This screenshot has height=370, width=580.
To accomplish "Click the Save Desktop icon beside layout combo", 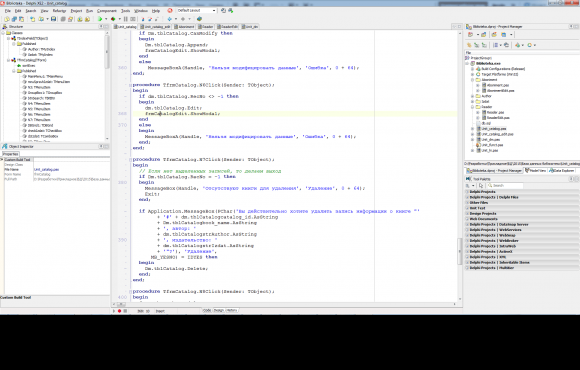I will (x=223, y=11).
